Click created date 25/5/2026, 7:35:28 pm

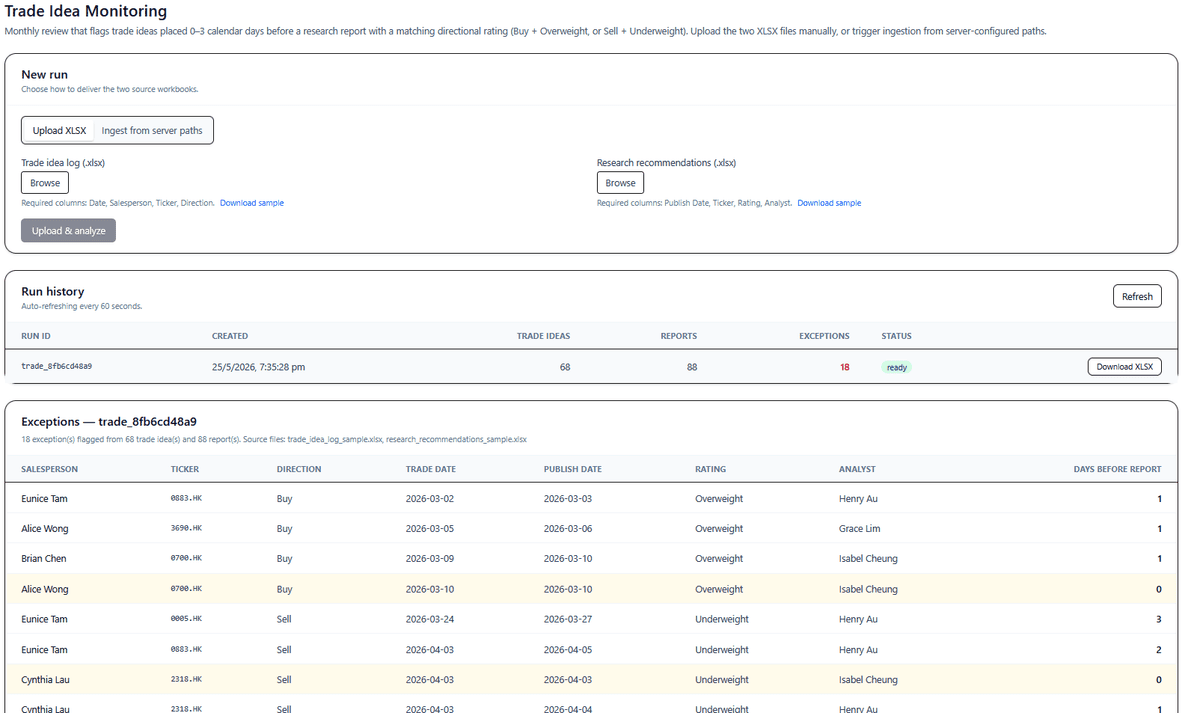point(258,367)
